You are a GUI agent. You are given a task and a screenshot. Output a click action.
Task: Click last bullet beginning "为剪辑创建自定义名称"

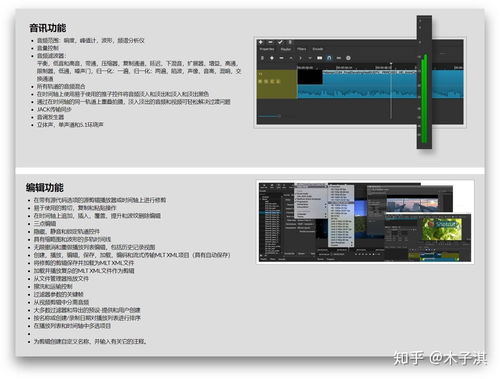coord(90,341)
